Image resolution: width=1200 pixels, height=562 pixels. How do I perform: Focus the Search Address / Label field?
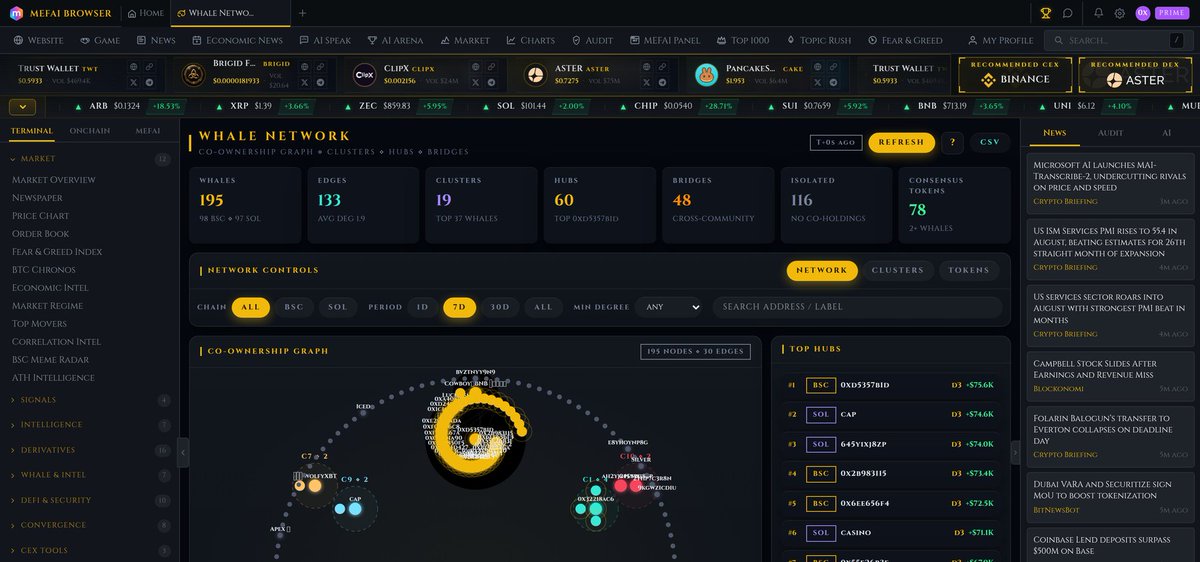(857, 307)
